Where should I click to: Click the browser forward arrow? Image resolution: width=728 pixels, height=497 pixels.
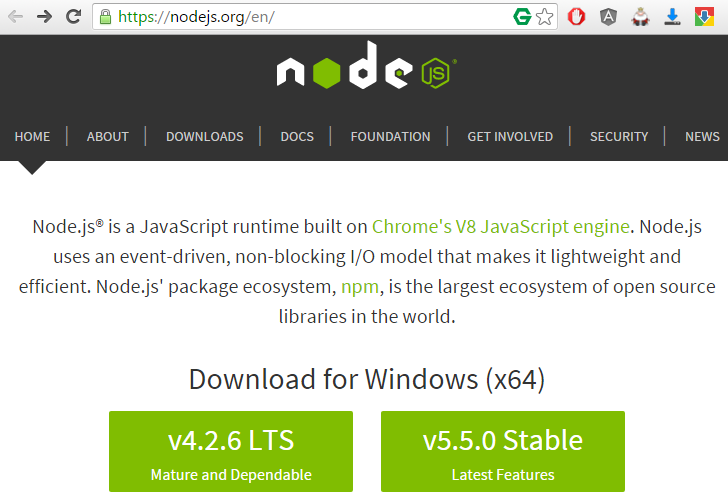pos(45,17)
